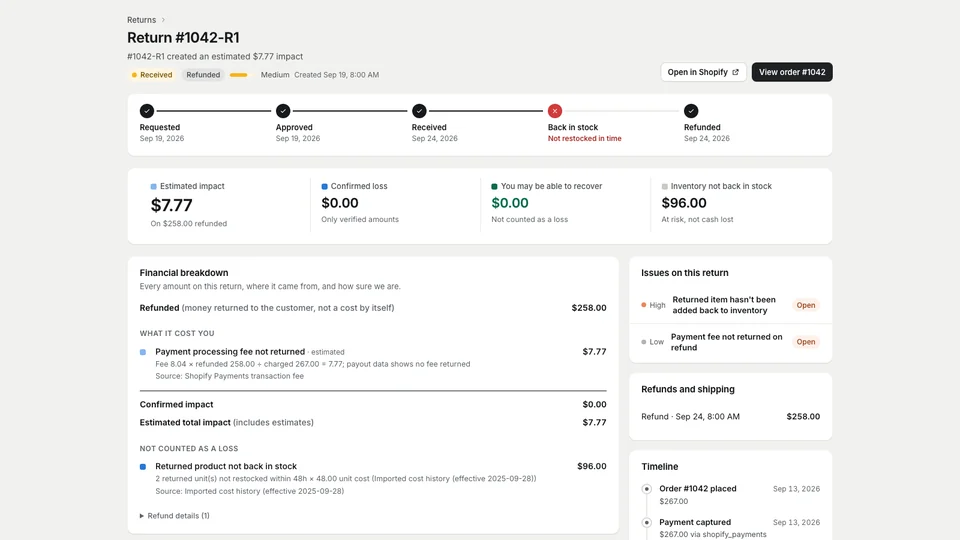Click the $96.00 inventory at risk value

pyautogui.click(x=684, y=203)
